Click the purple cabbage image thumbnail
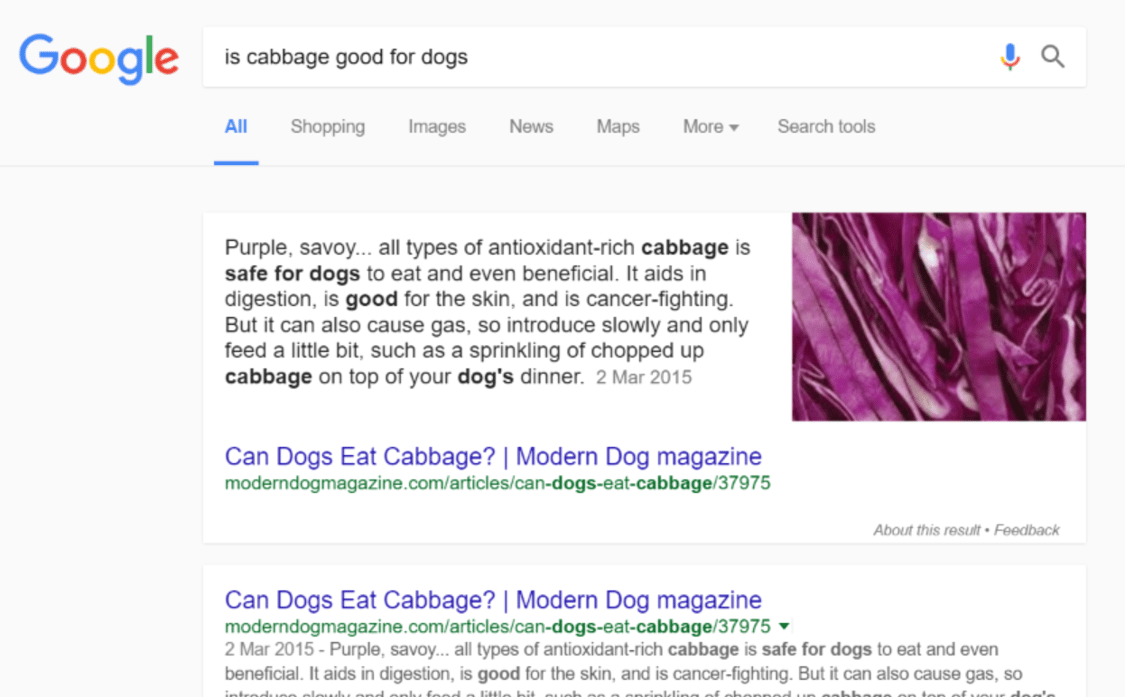This screenshot has height=697, width=1125. pyautogui.click(x=938, y=315)
